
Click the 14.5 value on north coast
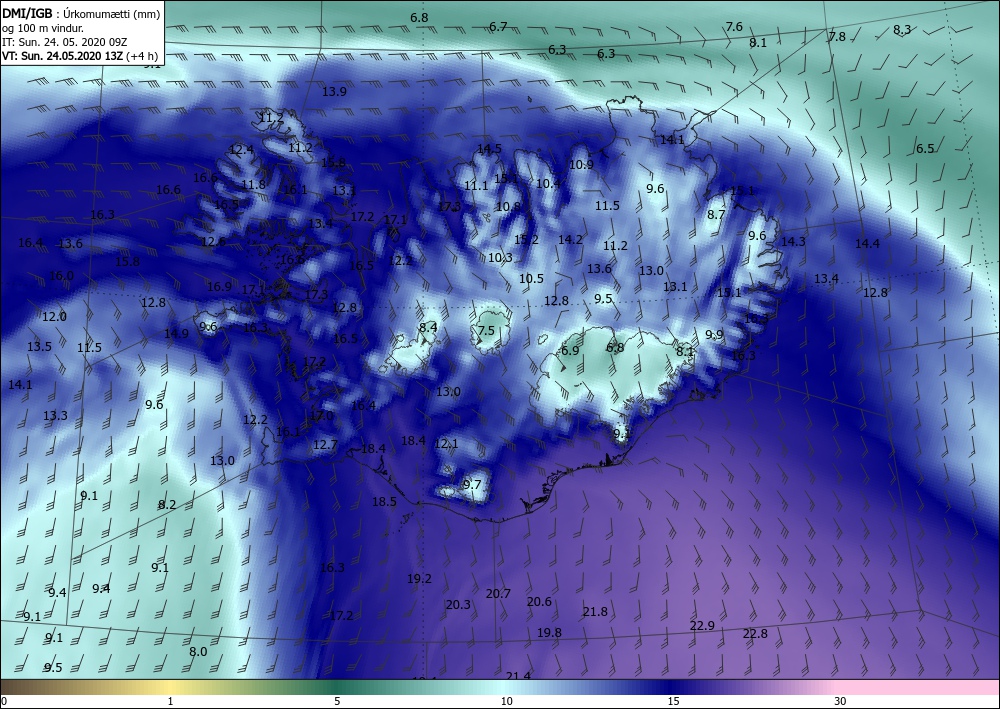tap(489, 149)
